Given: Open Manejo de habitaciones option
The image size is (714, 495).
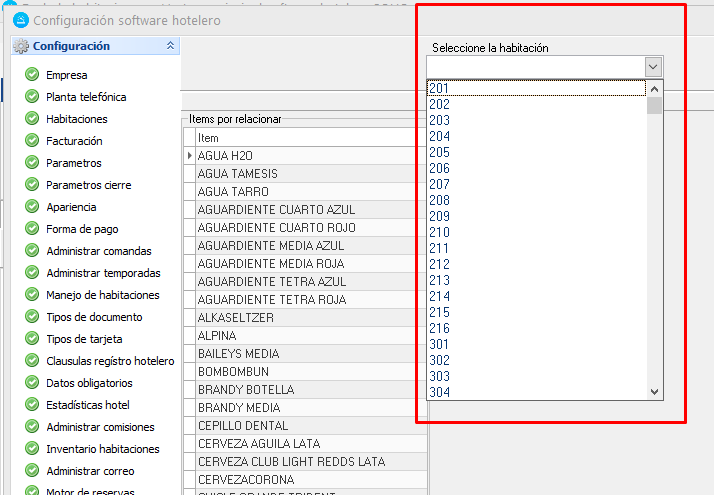Looking at the screenshot, I should click(102, 295).
